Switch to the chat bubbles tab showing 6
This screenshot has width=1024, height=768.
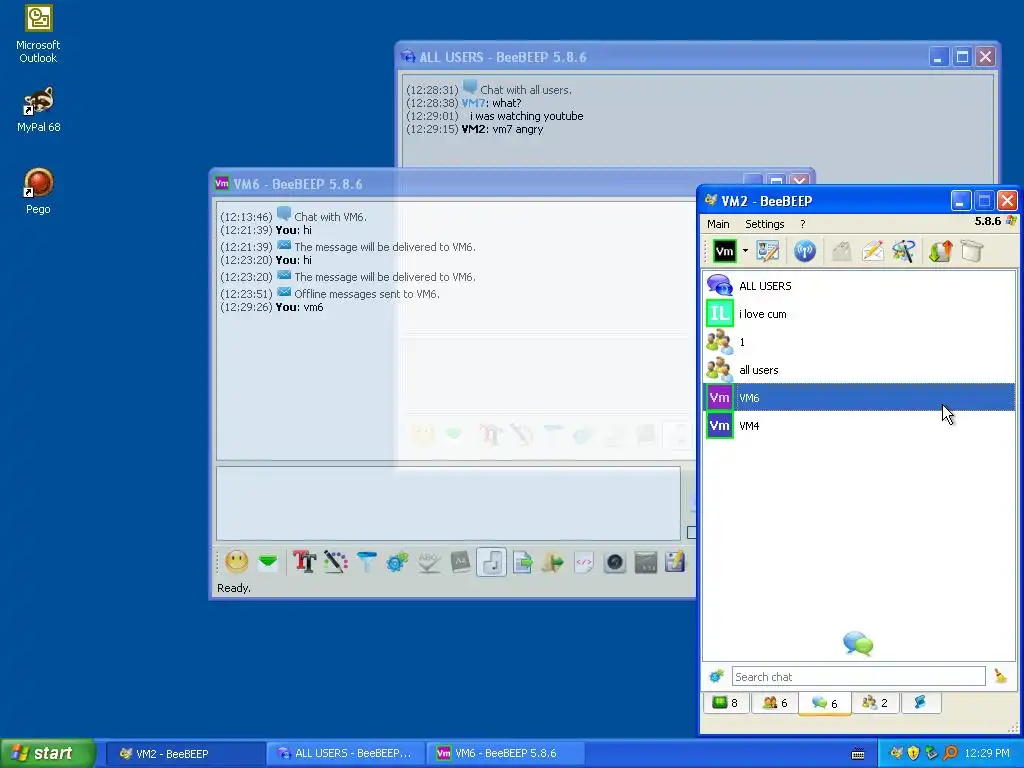(x=825, y=703)
